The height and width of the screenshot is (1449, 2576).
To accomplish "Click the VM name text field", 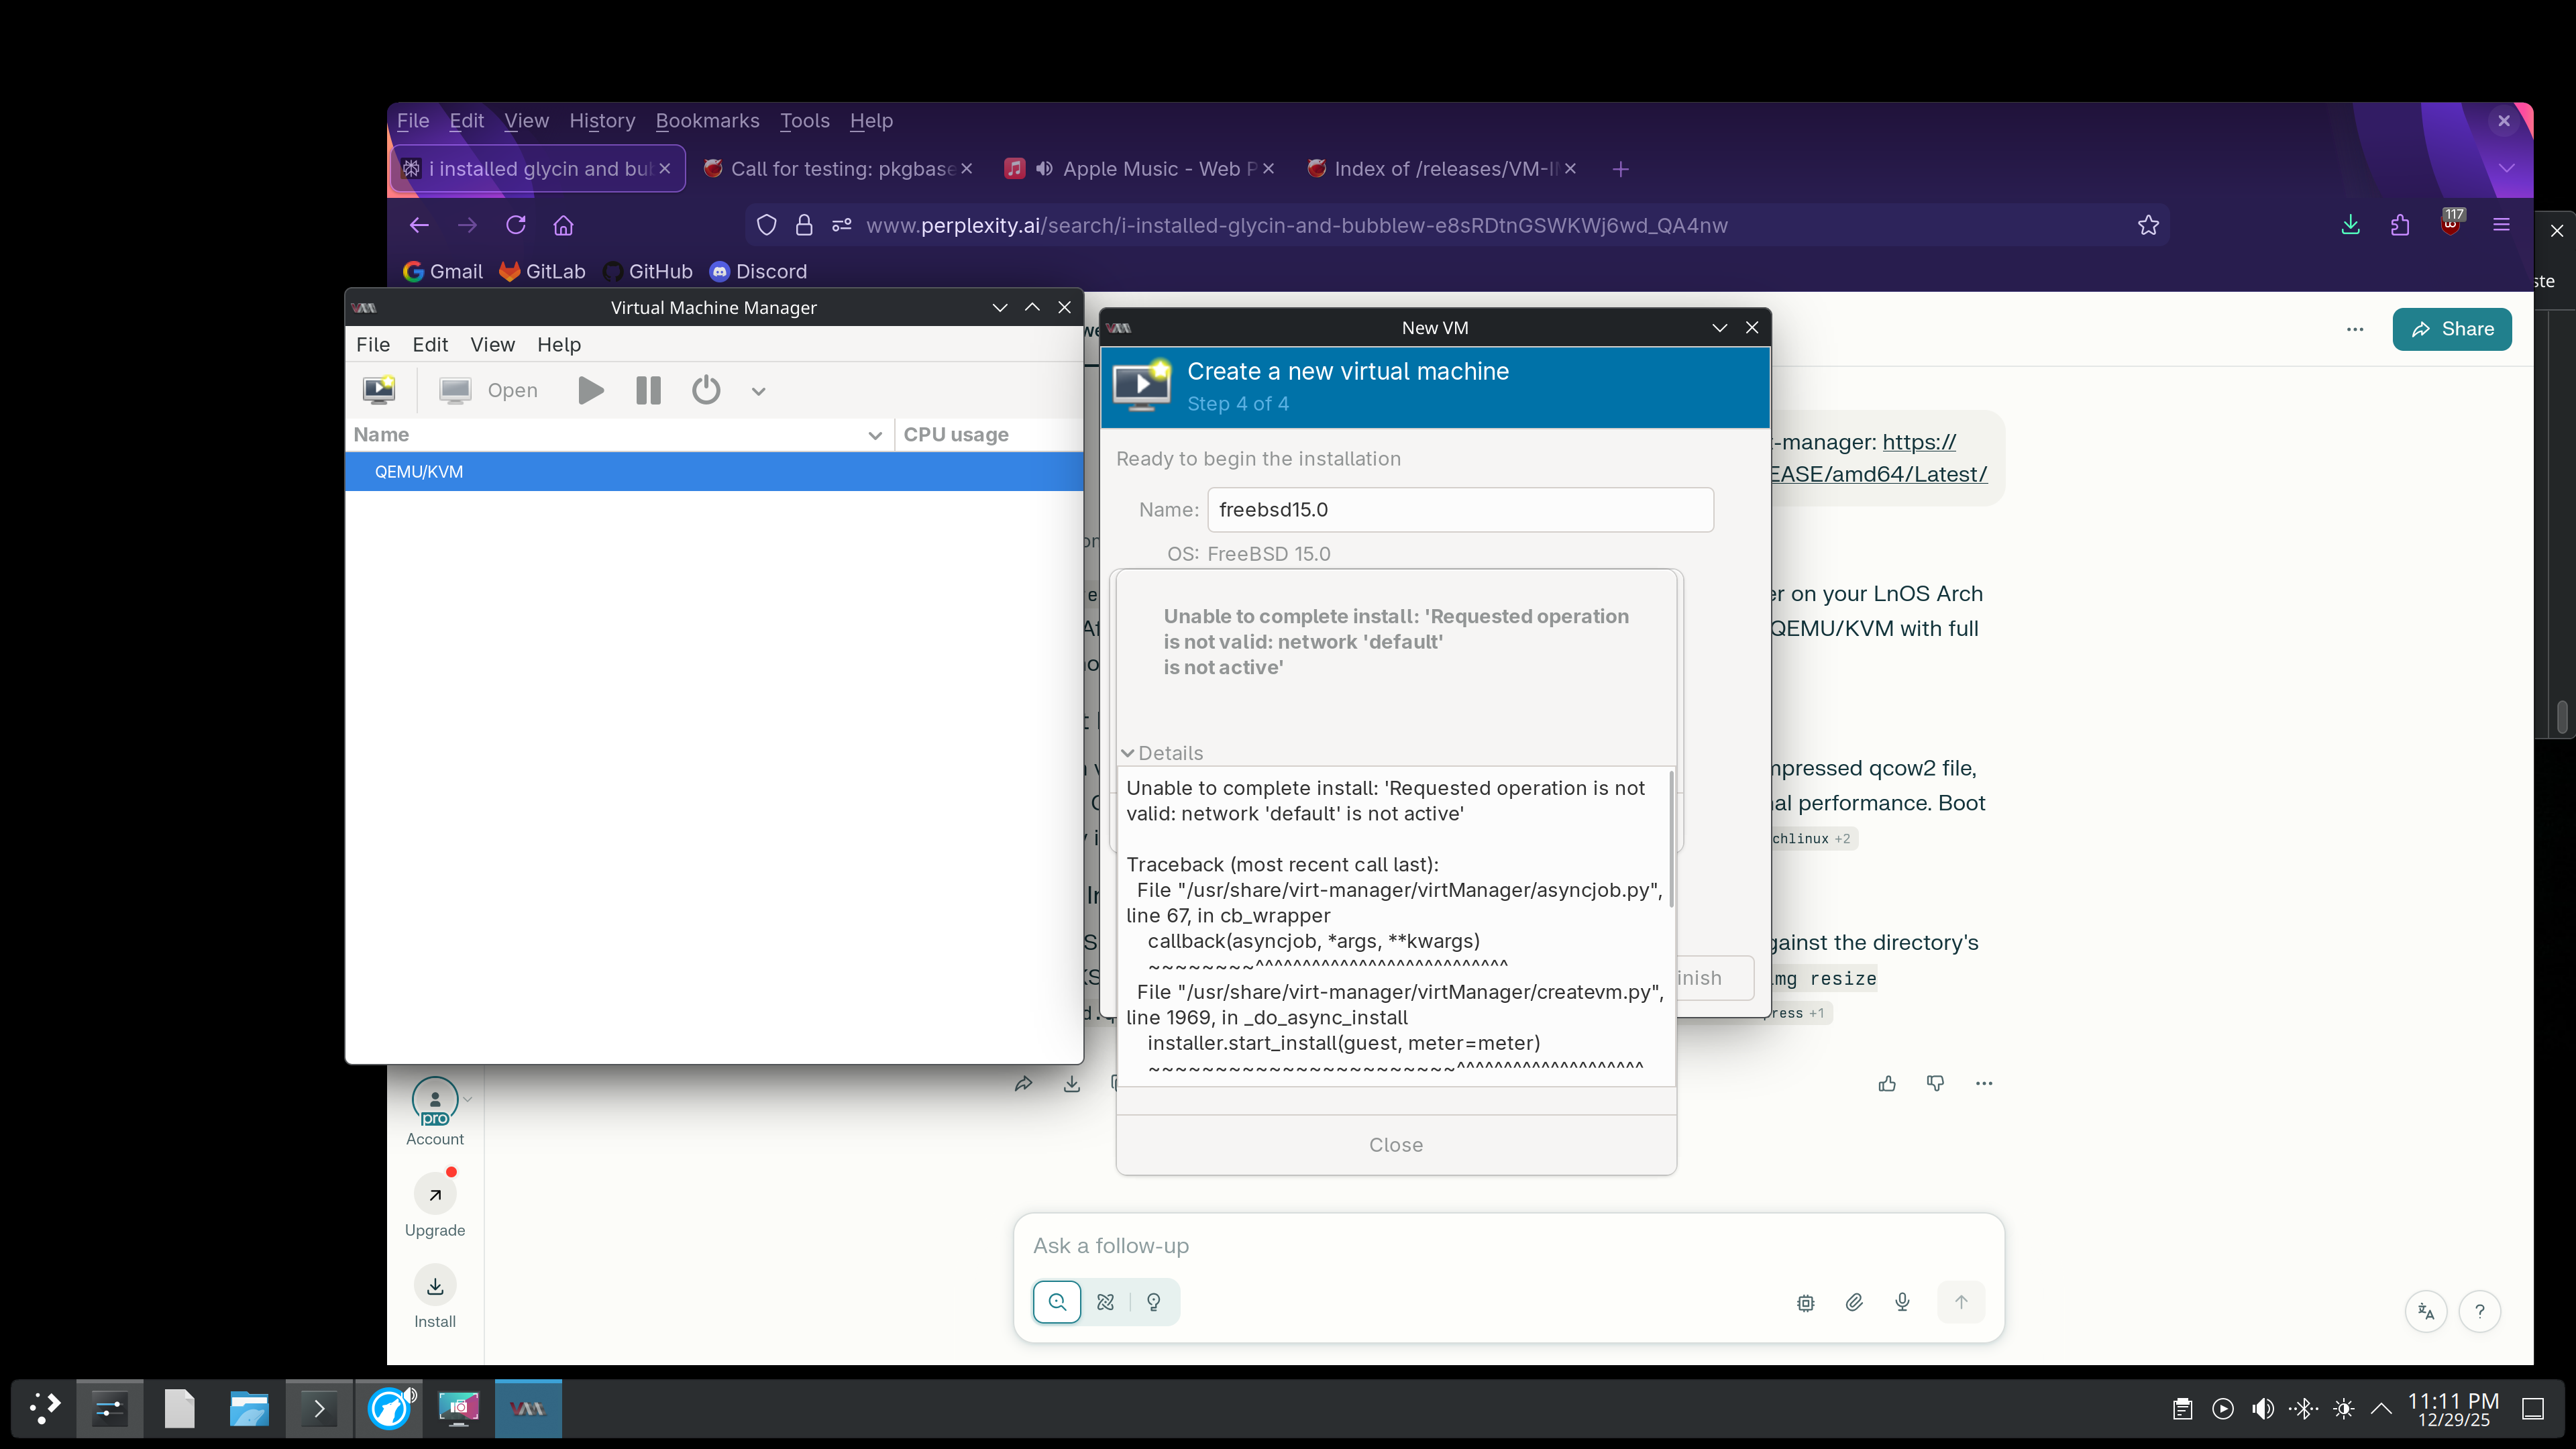I will [1460, 510].
